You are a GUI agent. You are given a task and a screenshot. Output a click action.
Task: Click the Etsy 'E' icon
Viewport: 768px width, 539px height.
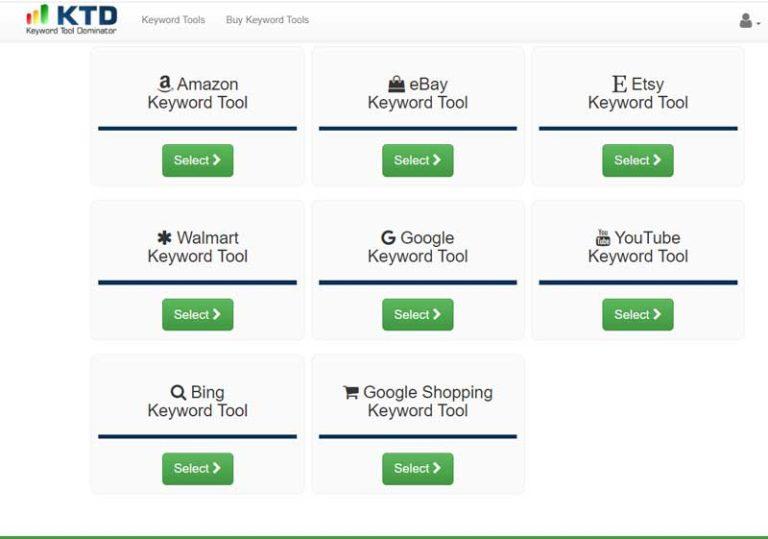point(619,84)
